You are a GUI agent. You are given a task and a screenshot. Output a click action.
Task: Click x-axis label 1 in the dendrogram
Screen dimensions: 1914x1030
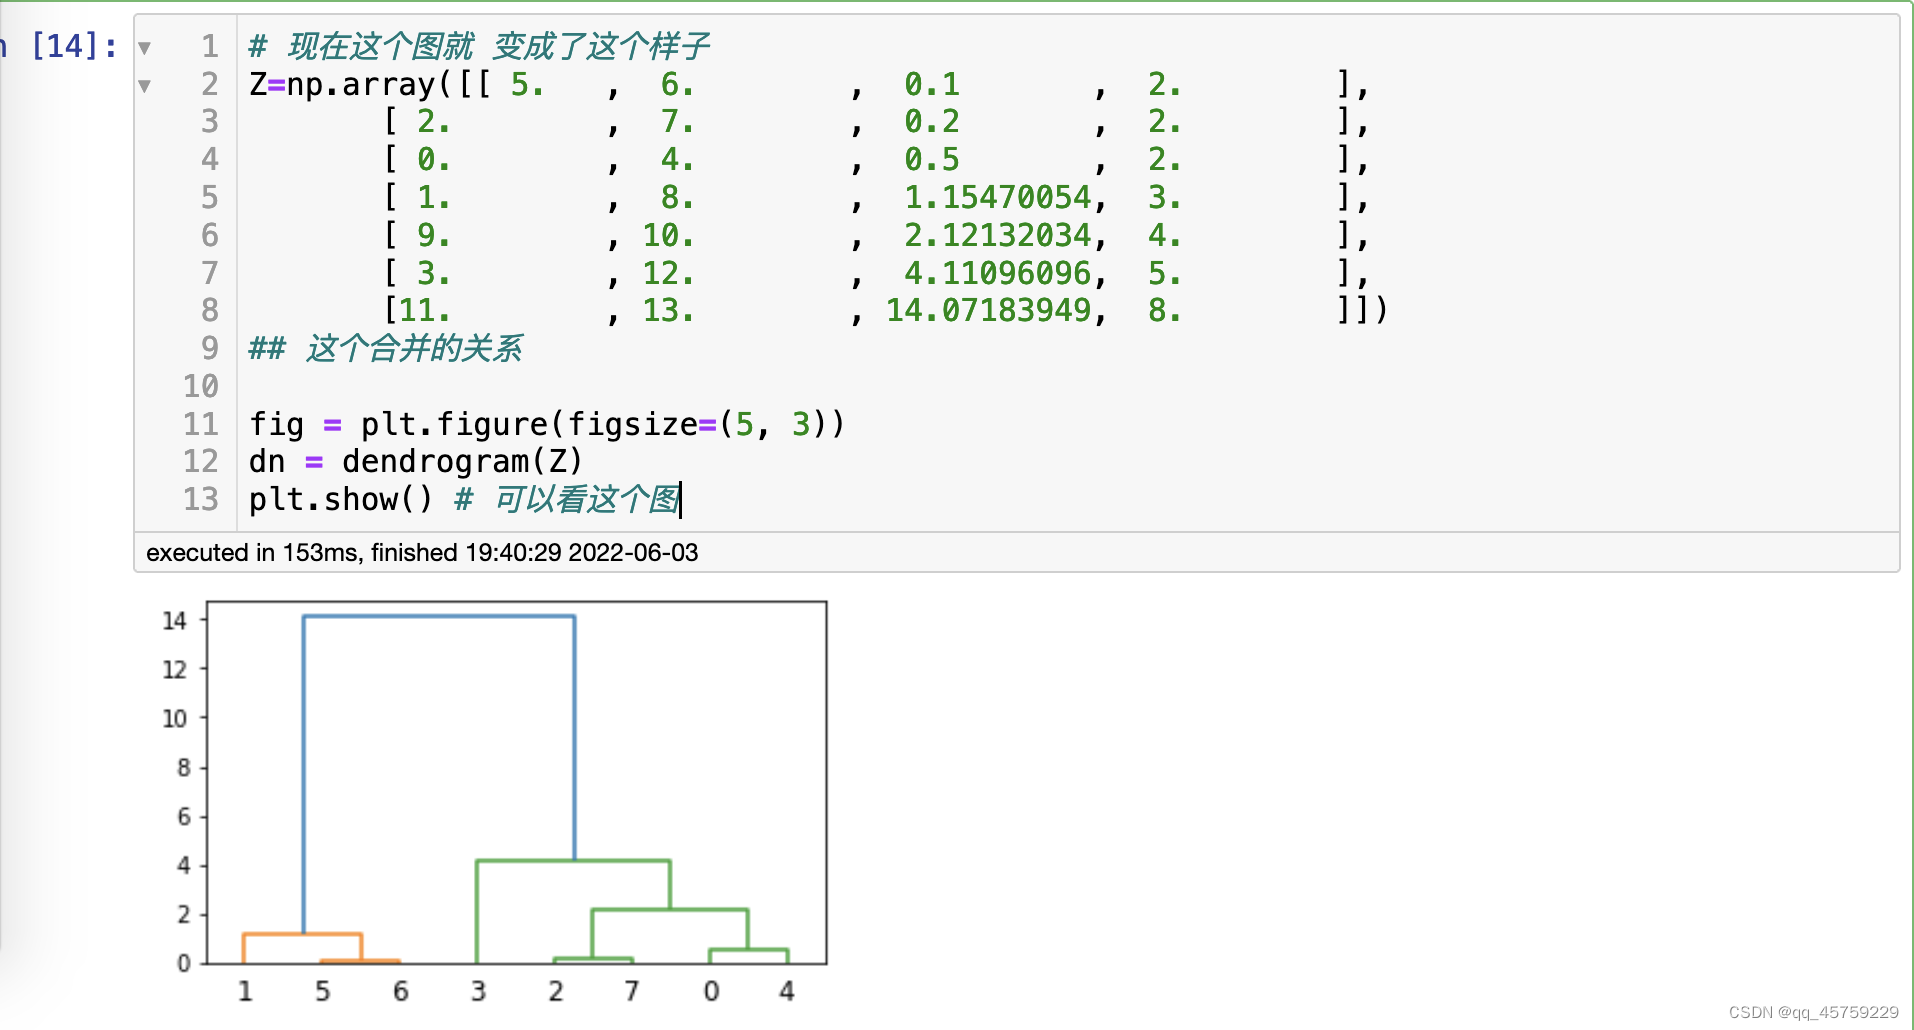[245, 991]
